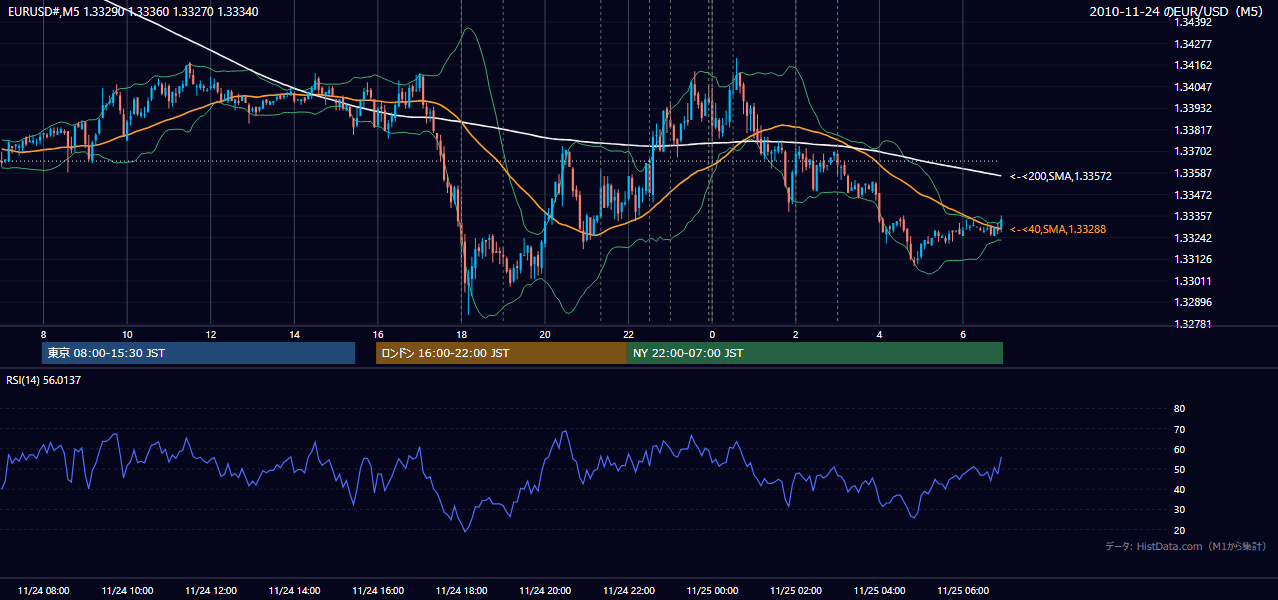Click the 11/24 22:00 time label
Image resolution: width=1278 pixels, height=600 pixels.
click(x=628, y=591)
